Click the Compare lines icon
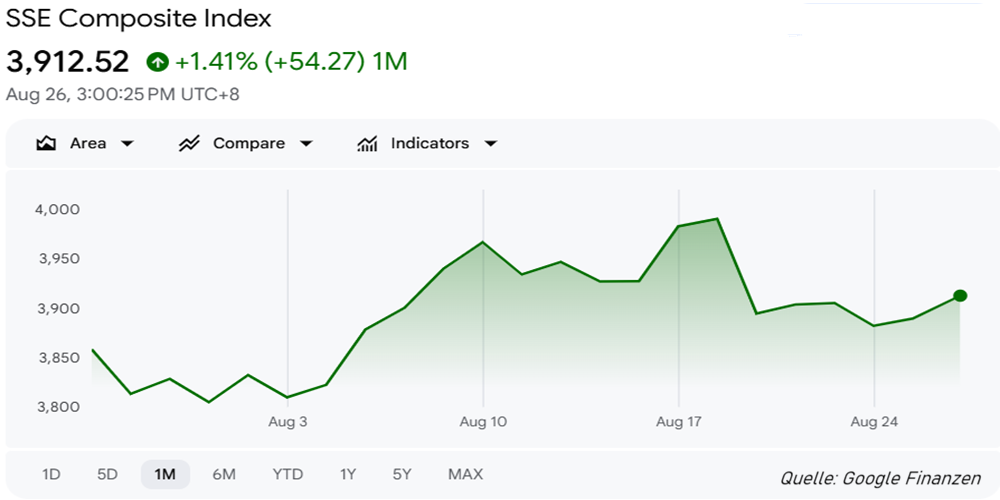Screen dimensions: 1000x500 (x=189, y=143)
